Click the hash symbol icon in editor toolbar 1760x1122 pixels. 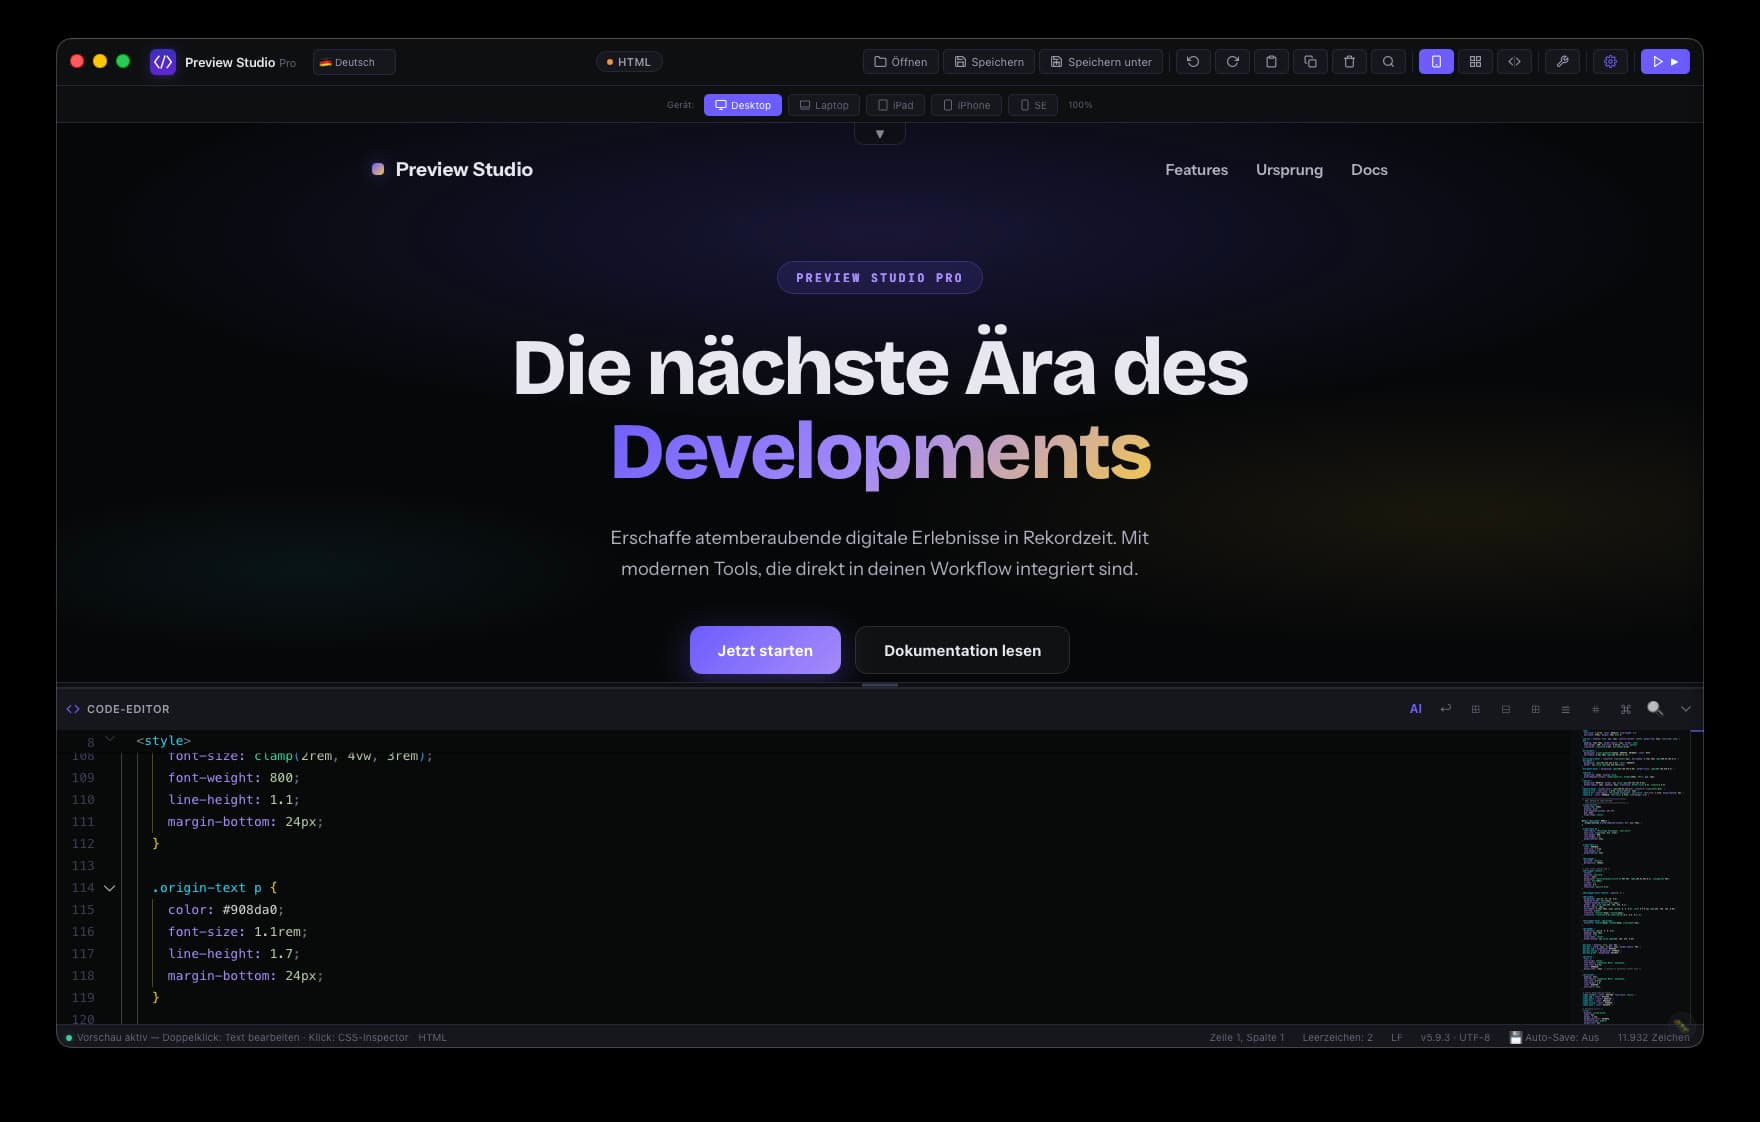[x=1595, y=709]
